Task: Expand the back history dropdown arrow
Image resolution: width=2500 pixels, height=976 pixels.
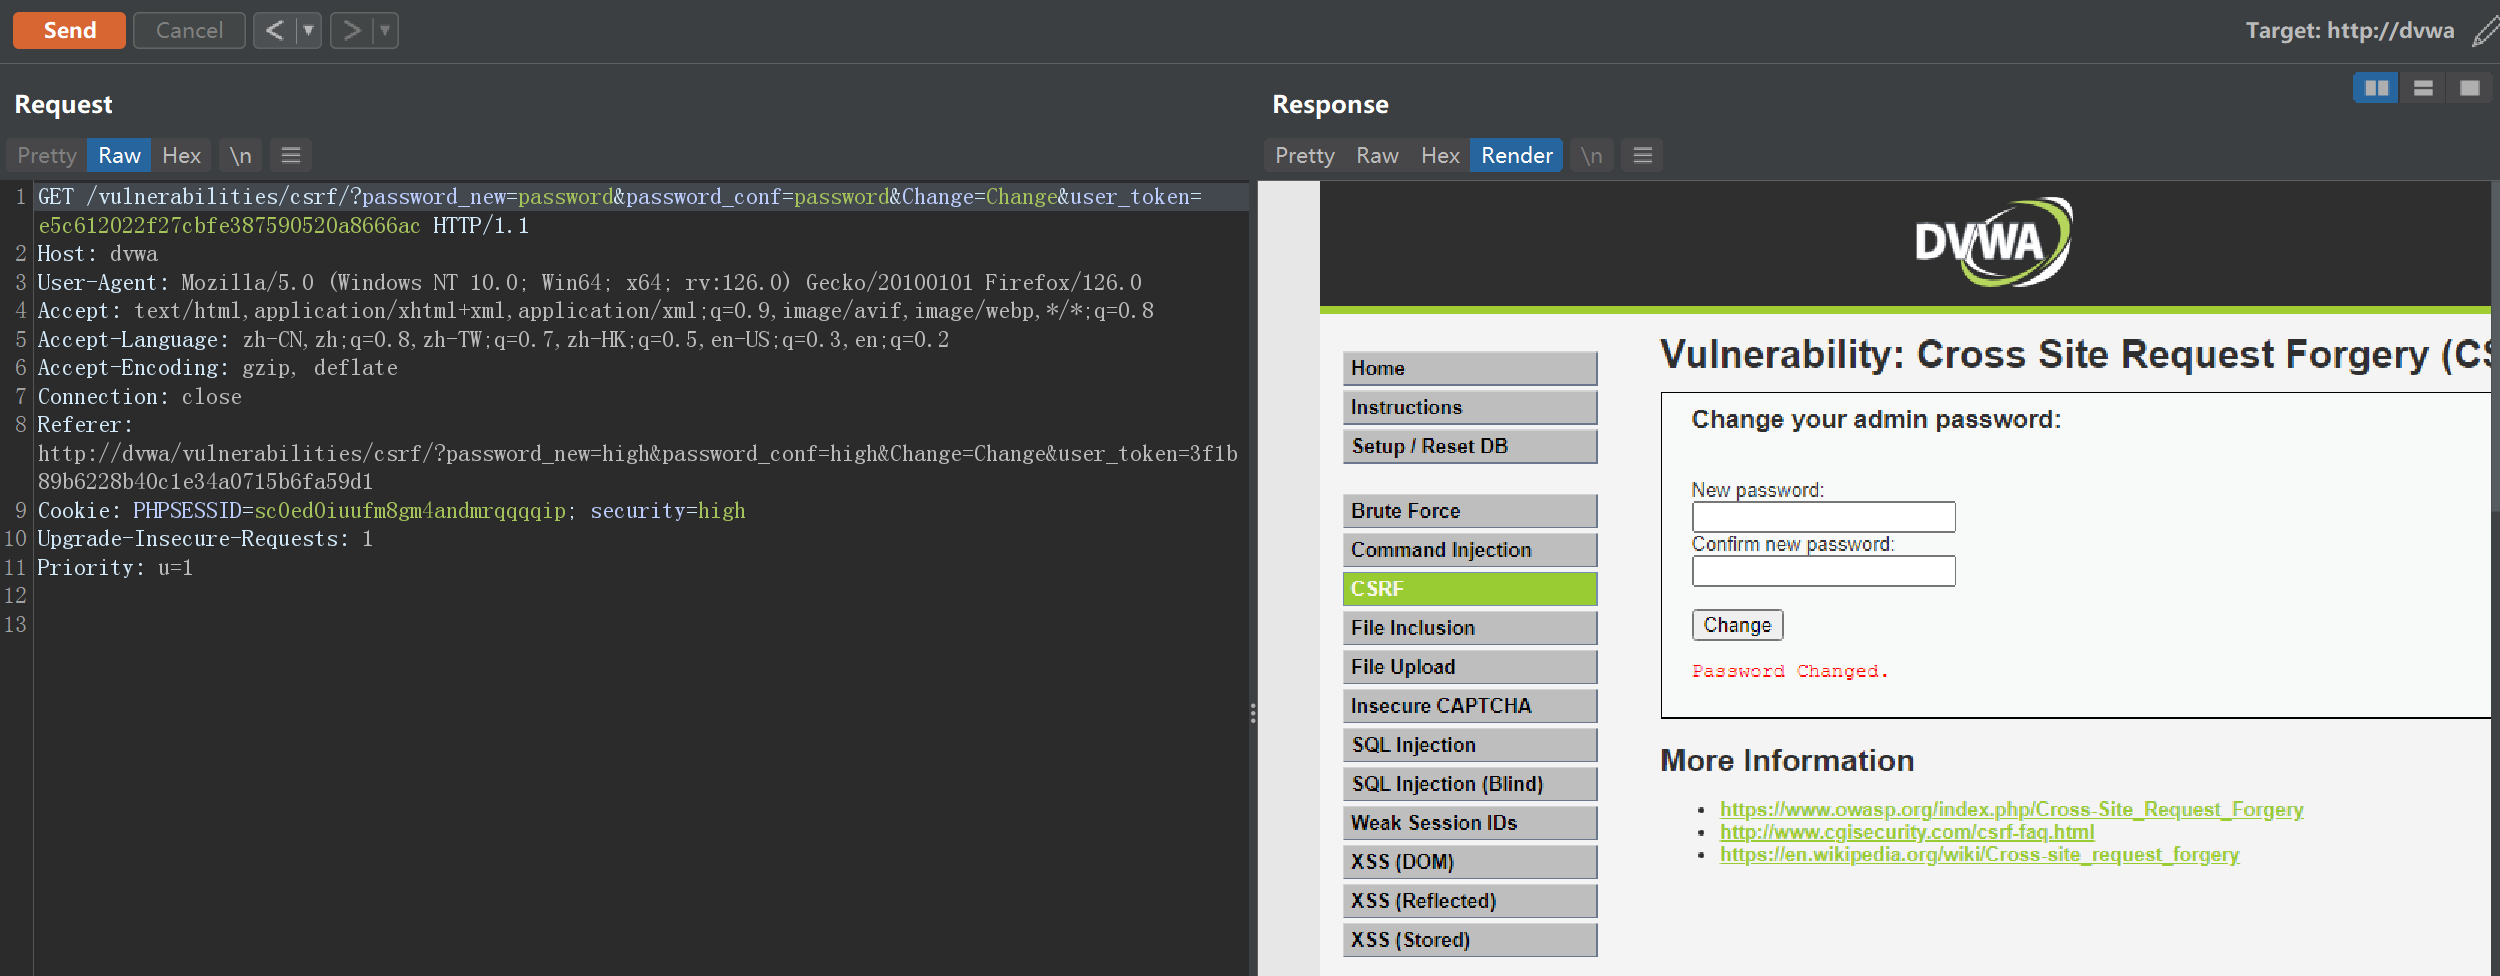Action: point(308,31)
